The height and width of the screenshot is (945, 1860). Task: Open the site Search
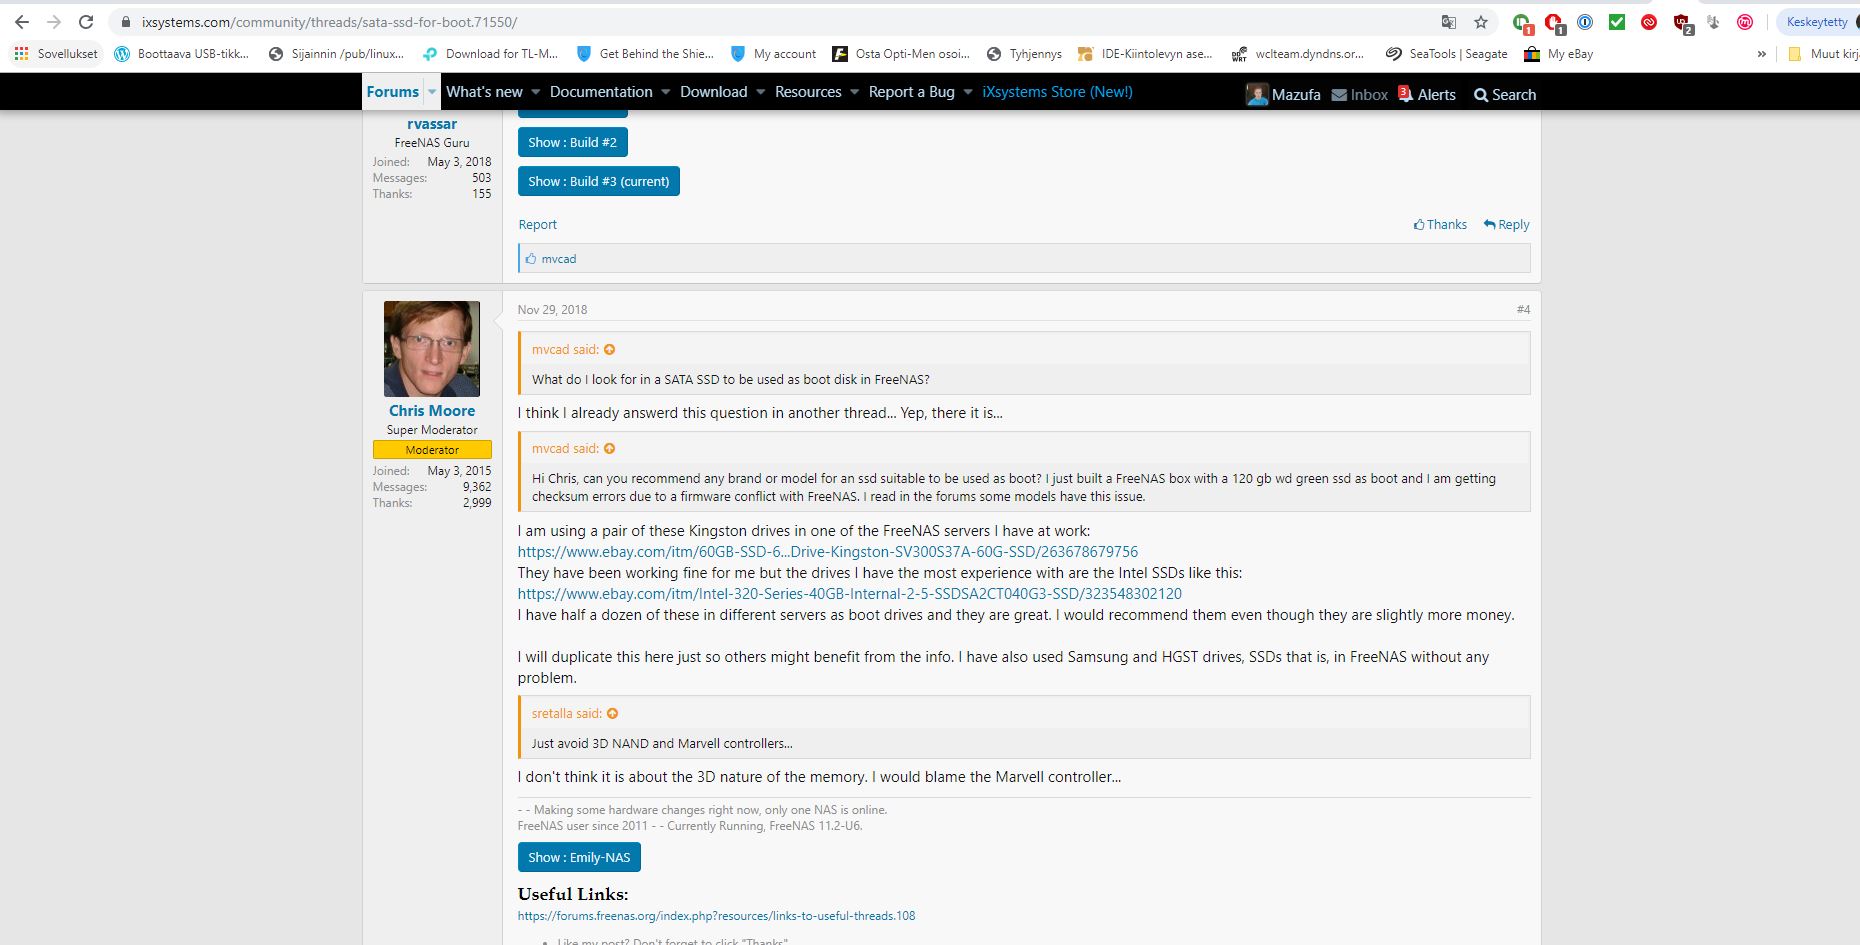tap(1505, 95)
